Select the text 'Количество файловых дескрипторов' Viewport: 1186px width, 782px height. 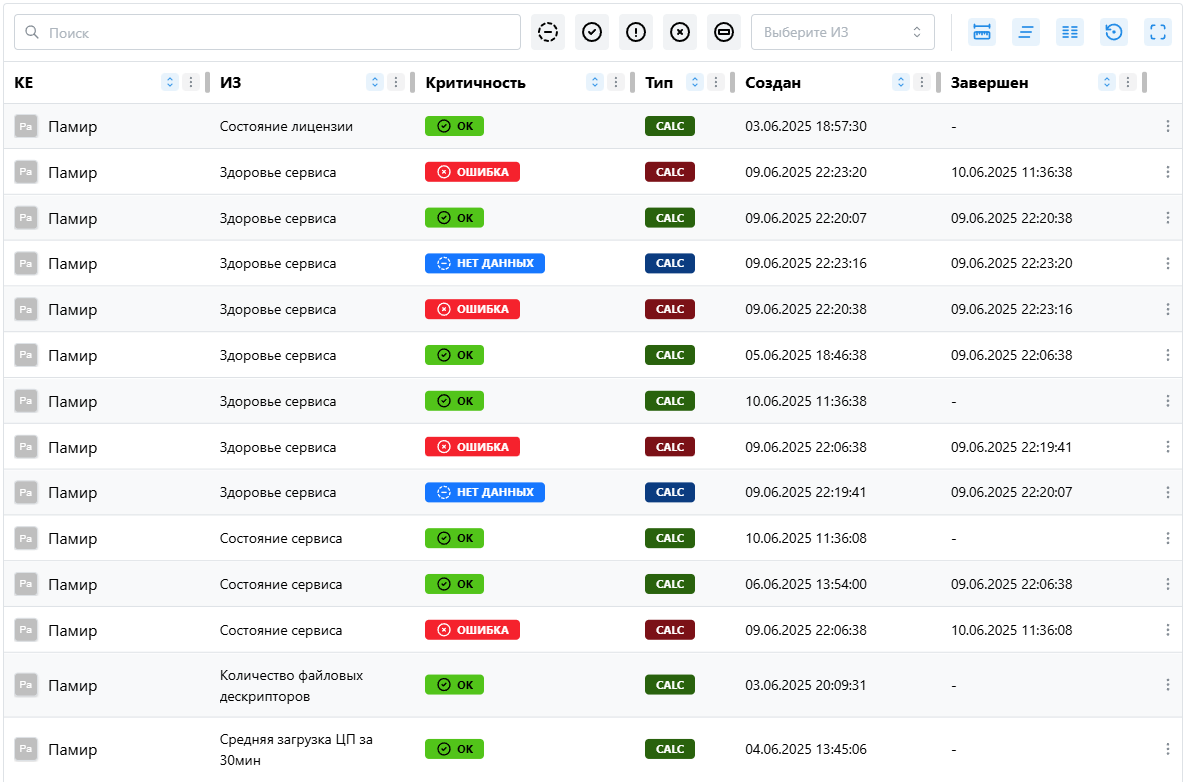291,685
